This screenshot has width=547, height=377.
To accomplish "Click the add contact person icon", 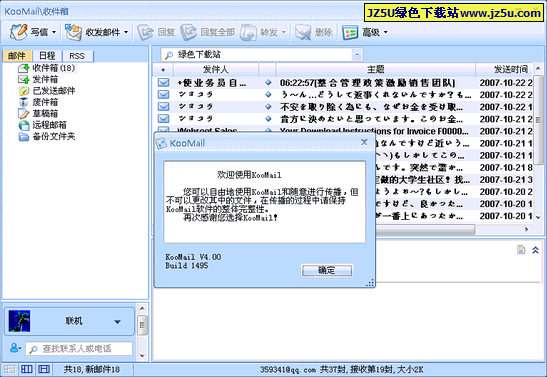I will 15,348.
